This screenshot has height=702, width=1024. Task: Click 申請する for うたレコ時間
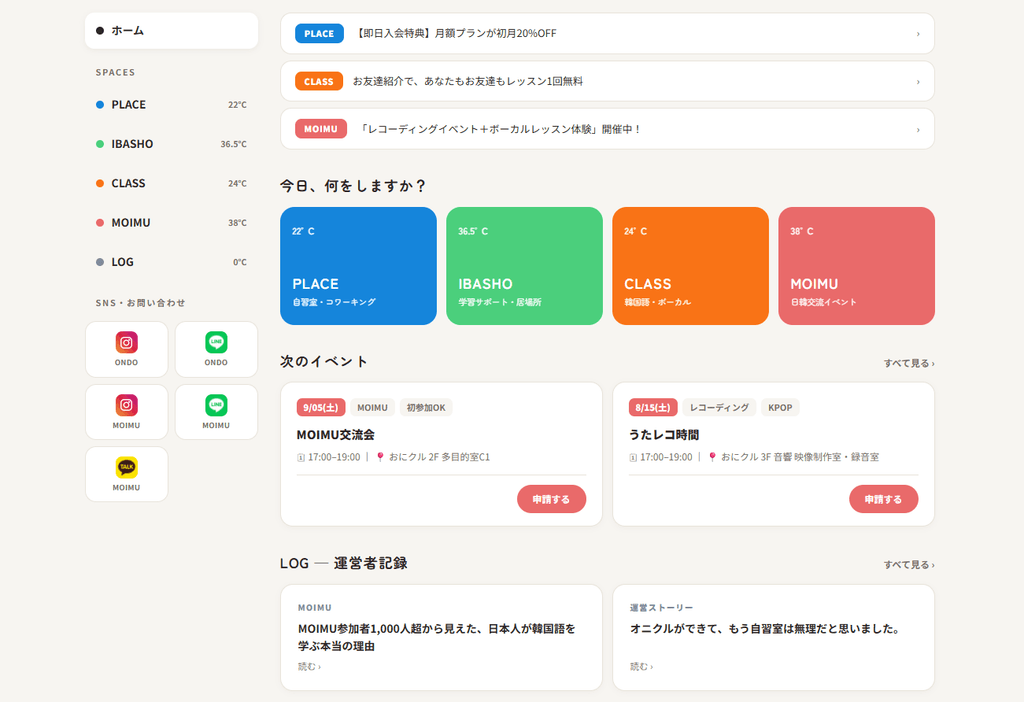883,499
